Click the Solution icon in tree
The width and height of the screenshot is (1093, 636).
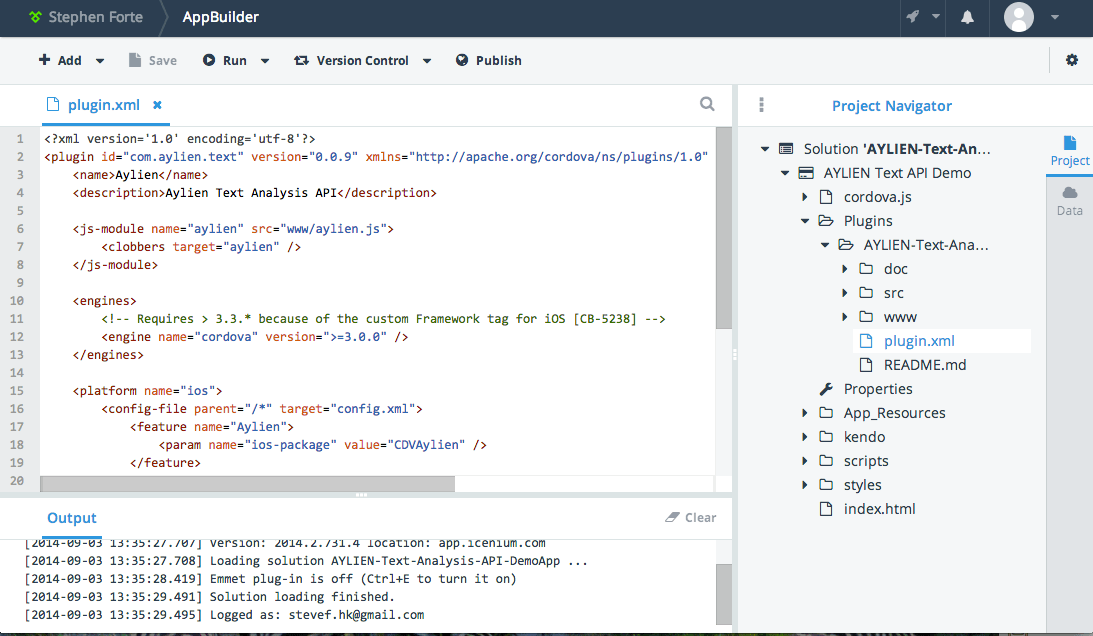coord(786,149)
